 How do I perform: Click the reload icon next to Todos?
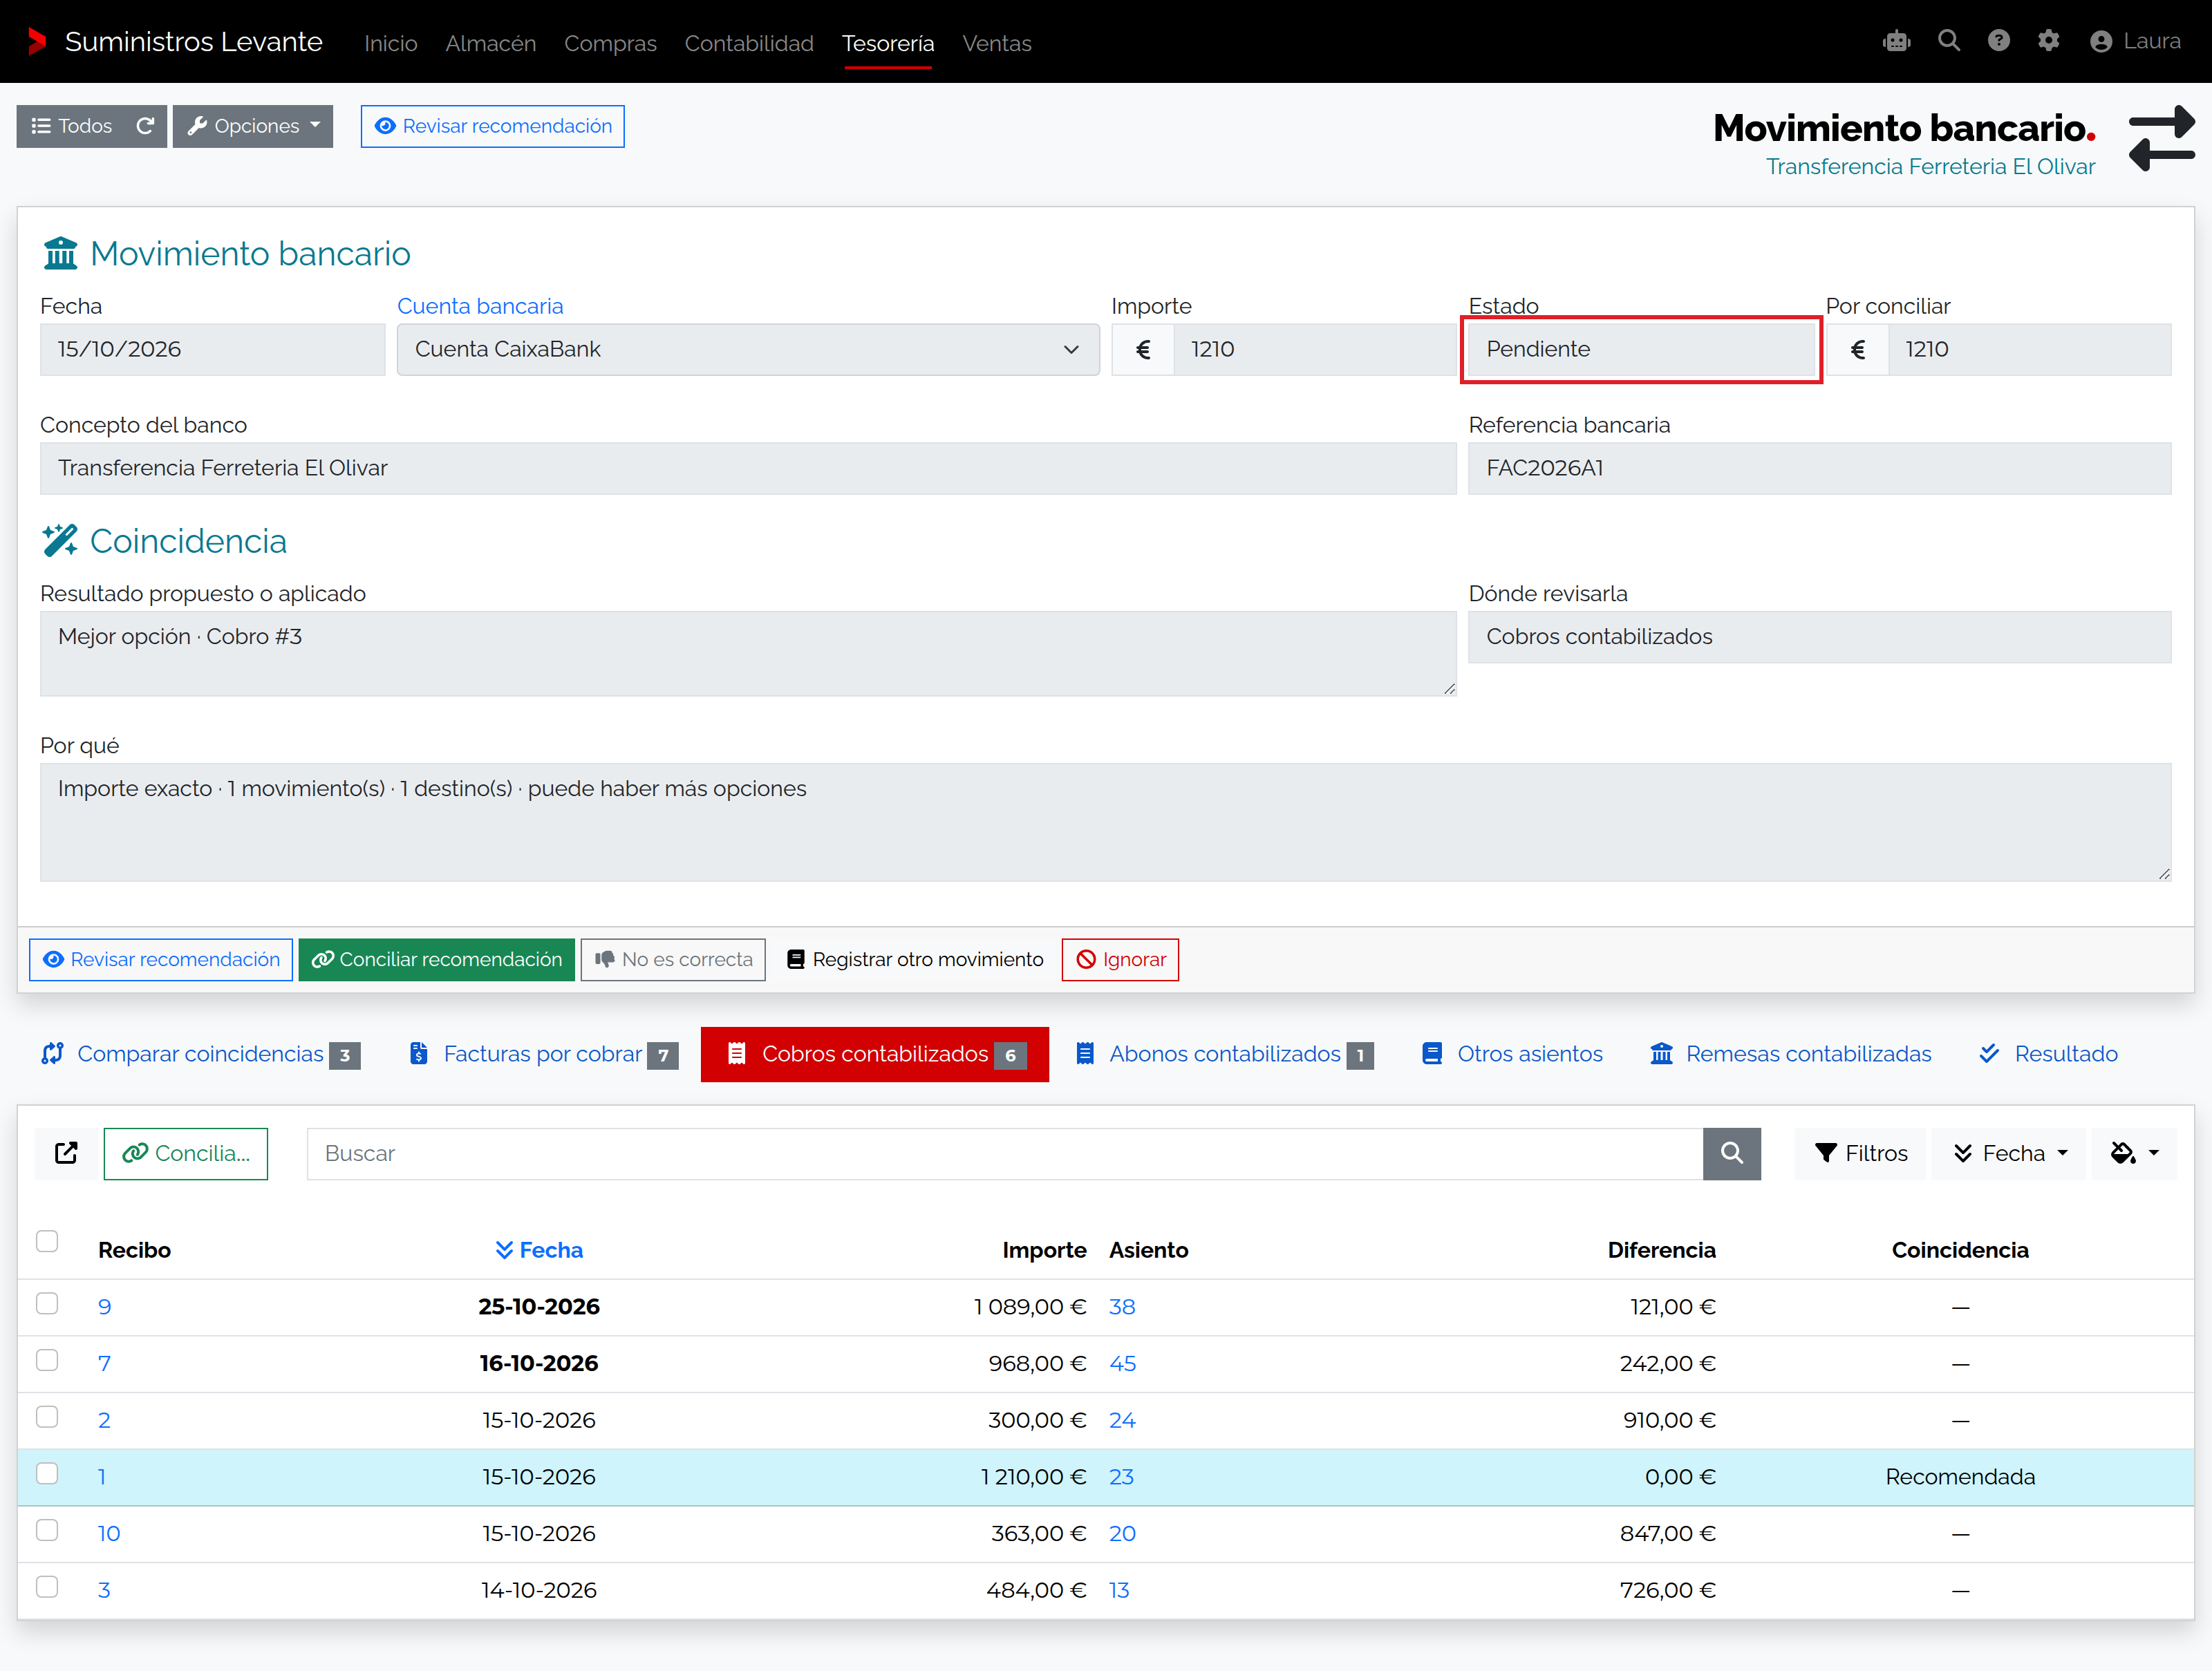tap(146, 126)
